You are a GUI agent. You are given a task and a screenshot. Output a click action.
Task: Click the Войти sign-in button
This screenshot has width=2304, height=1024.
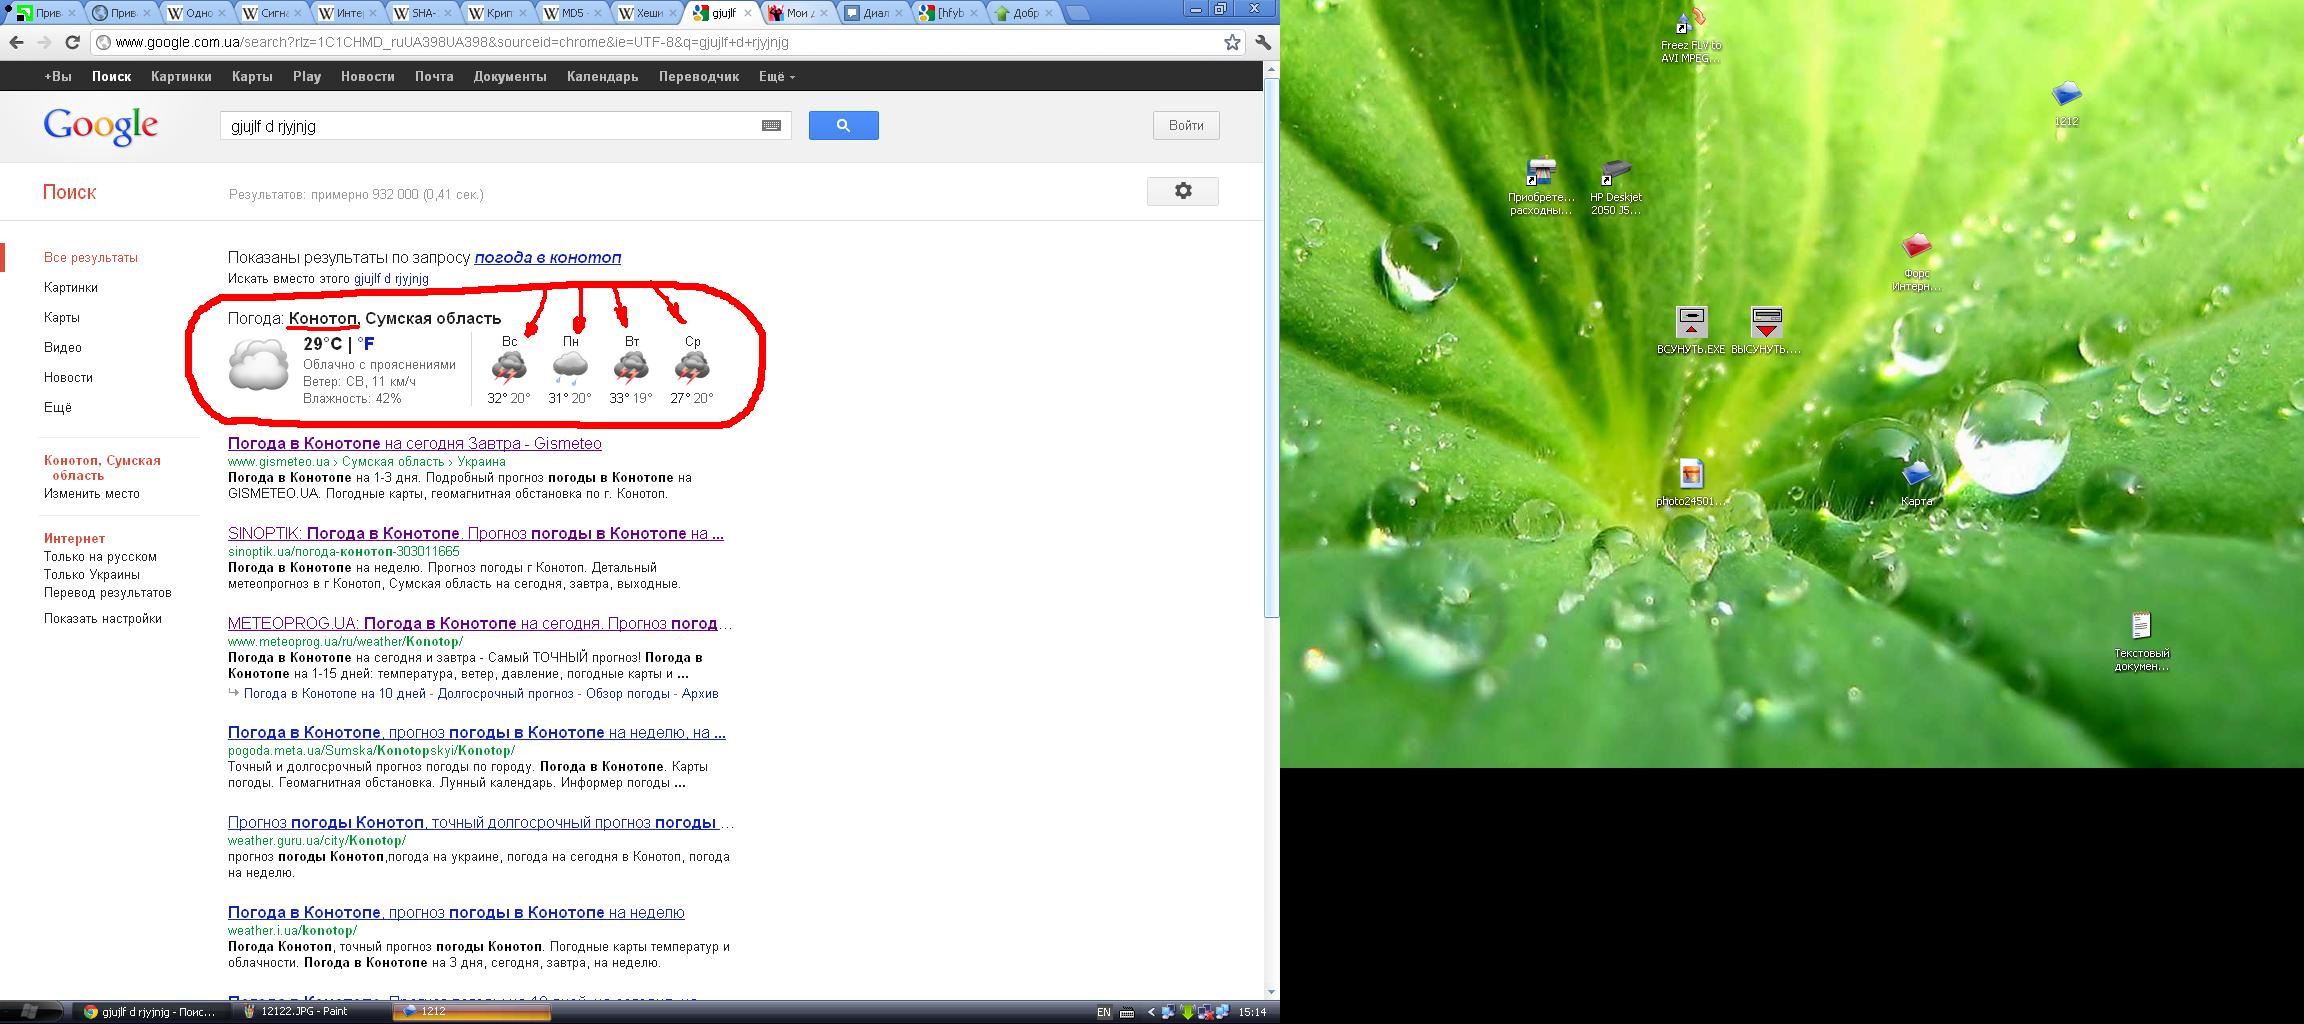pyautogui.click(x=1186, y=125)
